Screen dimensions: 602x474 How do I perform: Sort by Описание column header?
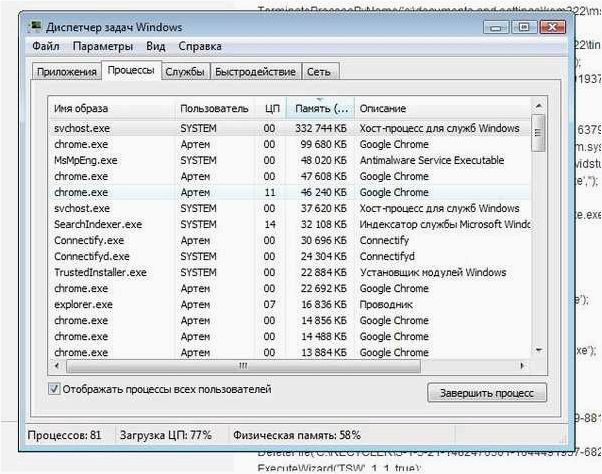coord(442,109)
